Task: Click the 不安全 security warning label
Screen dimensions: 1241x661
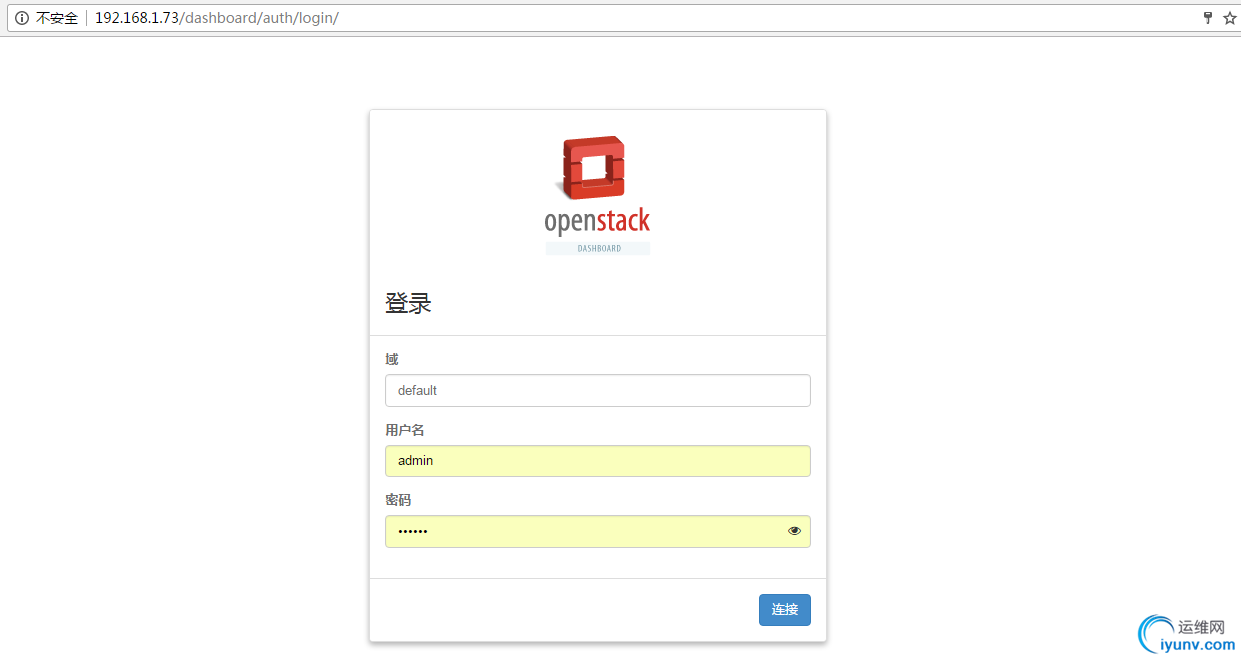Action: (57, 18)
